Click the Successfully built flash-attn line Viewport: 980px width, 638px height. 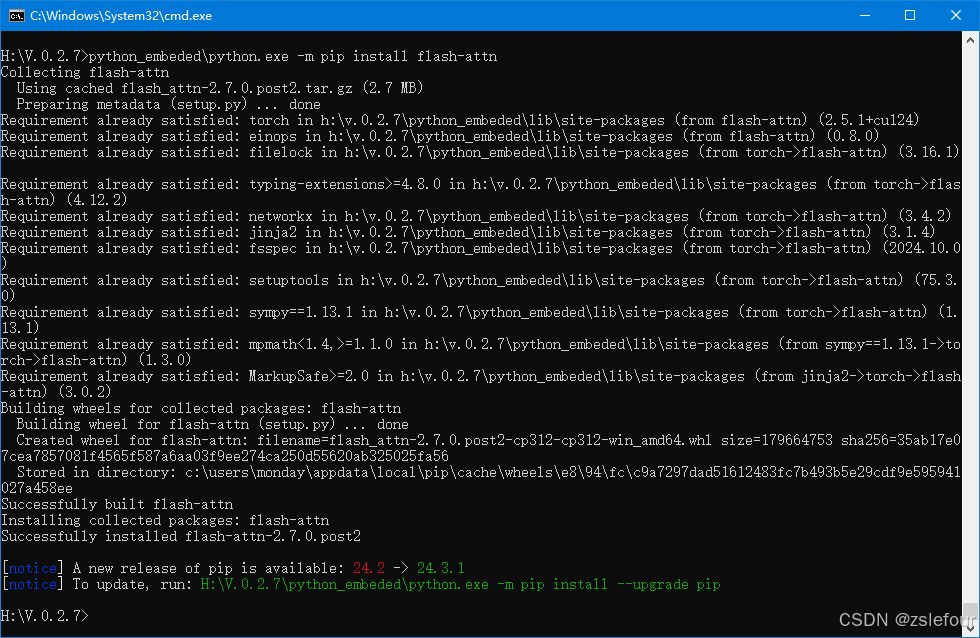tap(118, 504)
